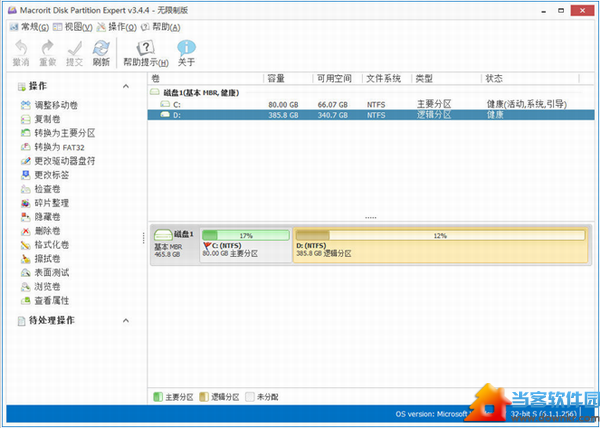This screenshot has height=428, width=600.
Task: Click the 66.07 GB free space cell
Action: coord(333,105)
